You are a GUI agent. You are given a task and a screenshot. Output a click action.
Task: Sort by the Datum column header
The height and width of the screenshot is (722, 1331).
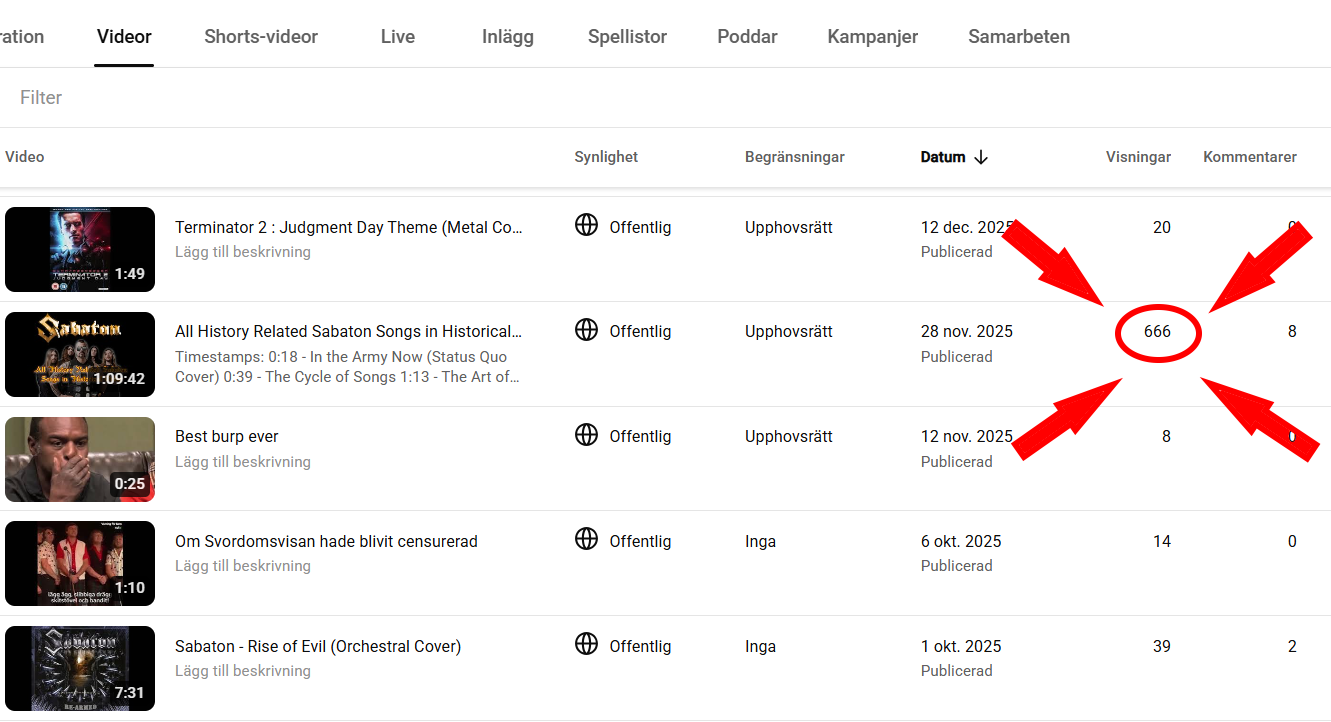(943, 157)
